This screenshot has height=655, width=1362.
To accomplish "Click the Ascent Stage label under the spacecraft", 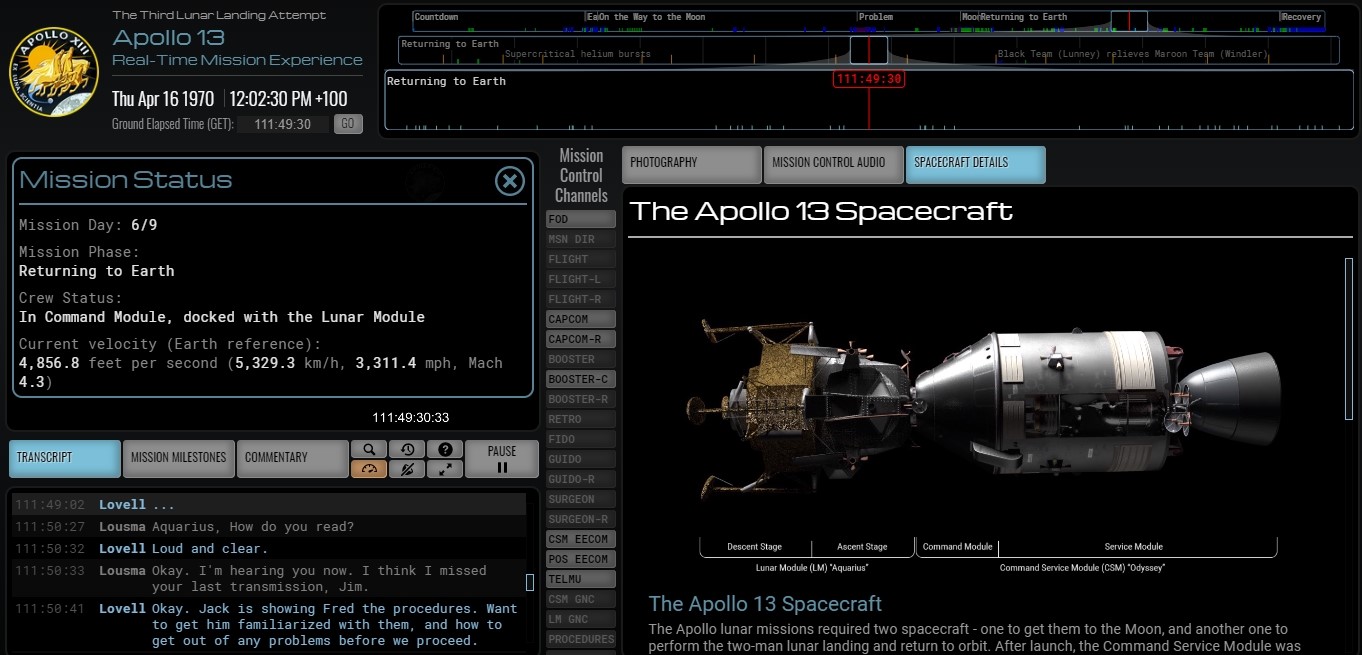I will (862, 547).
